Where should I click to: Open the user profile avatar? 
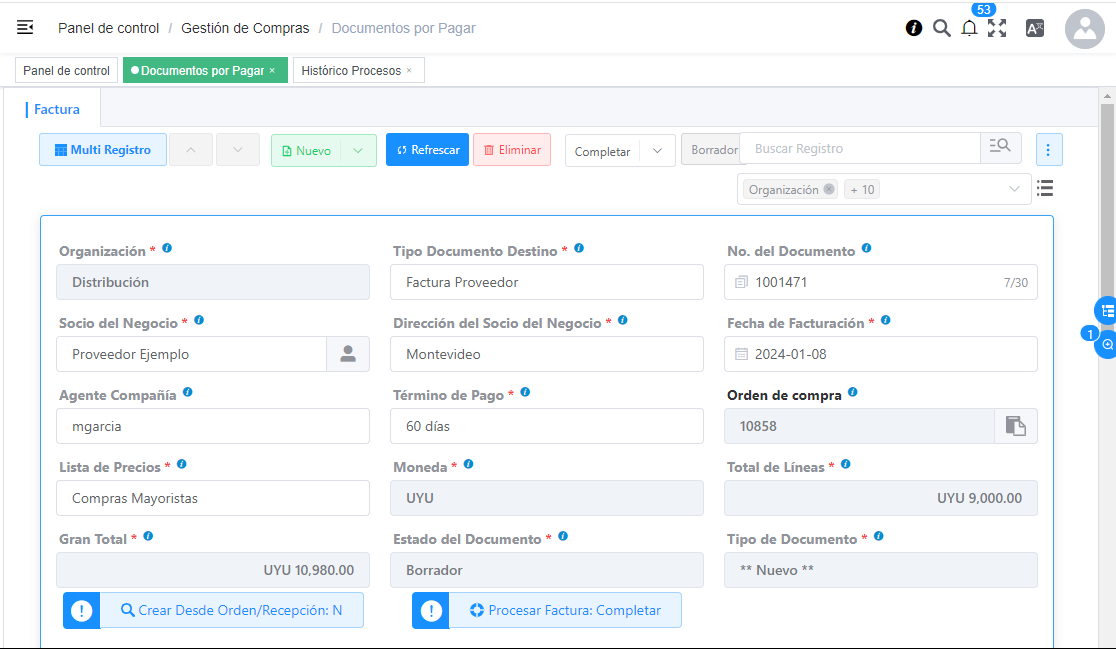coord(1084,29)
